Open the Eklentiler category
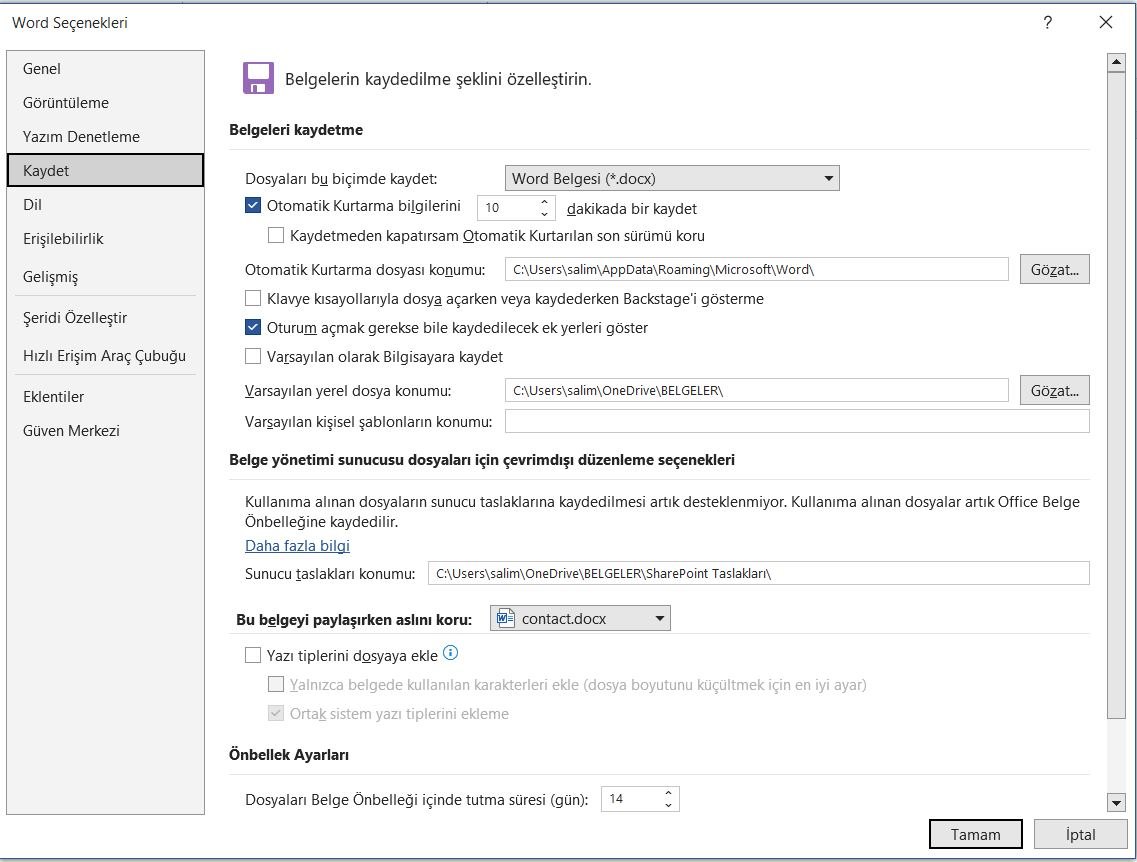 [x=105, y=397]
